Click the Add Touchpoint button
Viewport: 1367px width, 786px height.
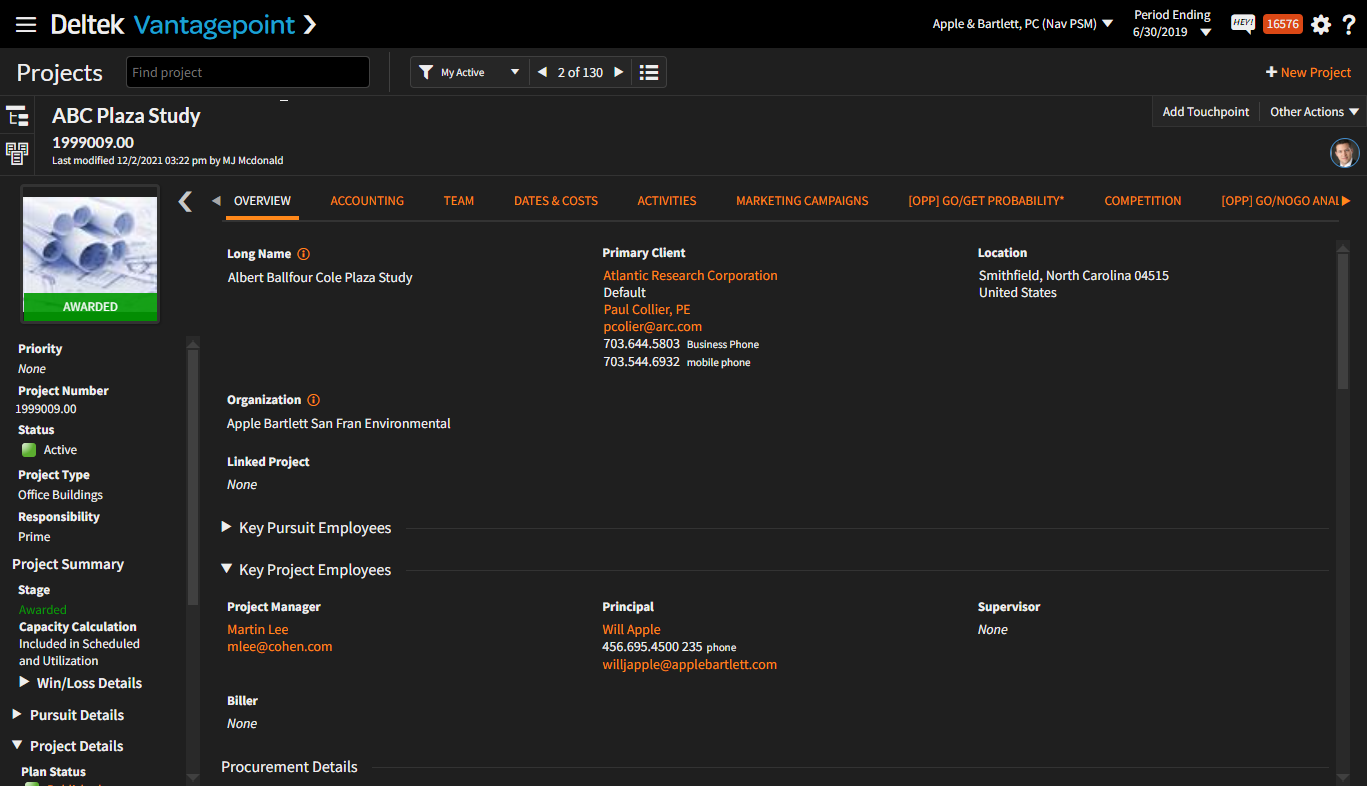coord(1206,112)
